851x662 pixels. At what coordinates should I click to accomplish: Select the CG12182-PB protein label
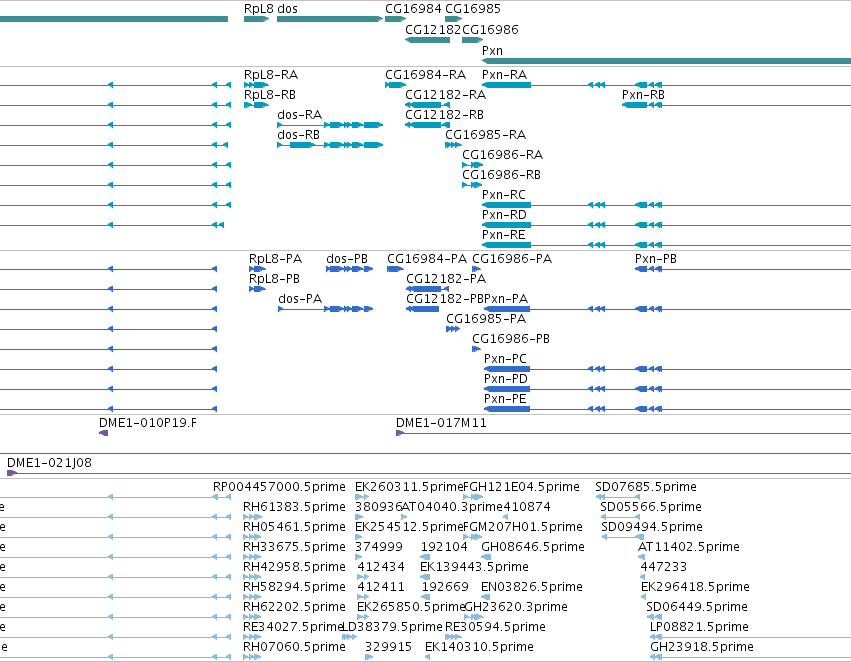pos(445,299)
